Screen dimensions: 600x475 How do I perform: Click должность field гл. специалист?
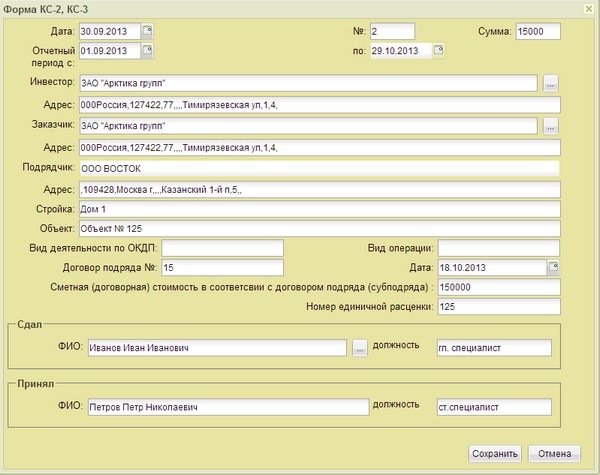(494, 348)
